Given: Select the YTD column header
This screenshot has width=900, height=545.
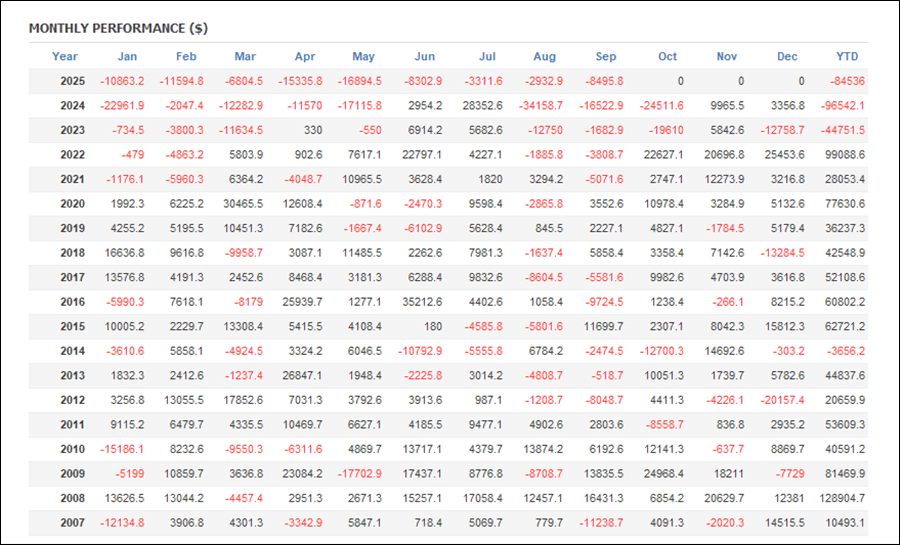Looking at the screenshot, I should pyautogui.click(x=847, y=57).
